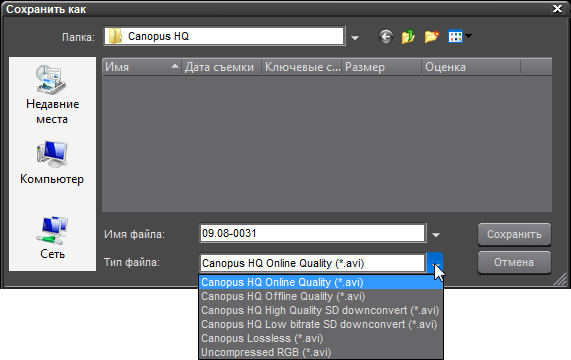The width and height of the screenshot is (571, 360).
Task: Click the Отмена button
Action: (514, 262)
